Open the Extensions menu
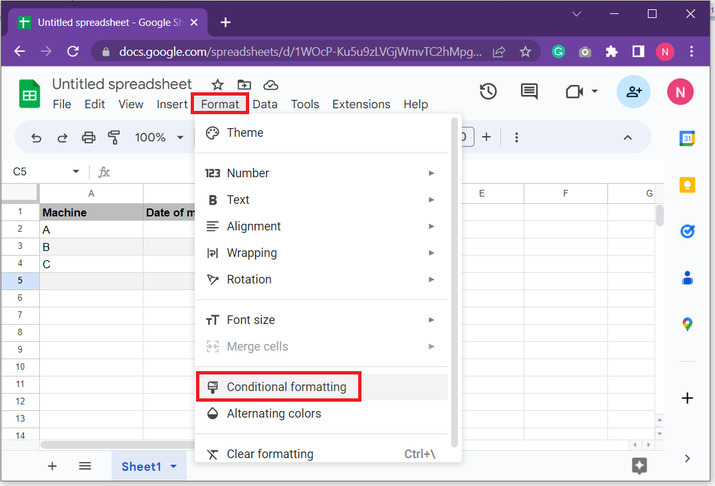Screen dimensions: 715x486 (361, 104)
